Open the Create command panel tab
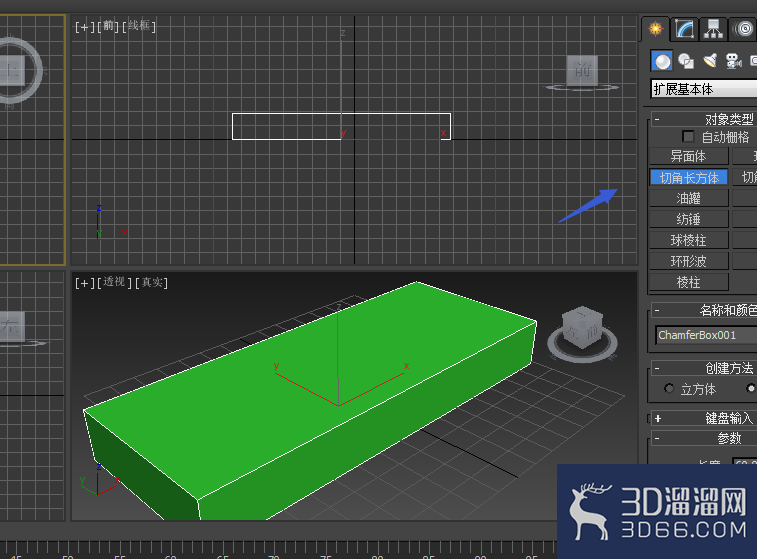Screen dimensions: 757x559 tap(656, 29)
